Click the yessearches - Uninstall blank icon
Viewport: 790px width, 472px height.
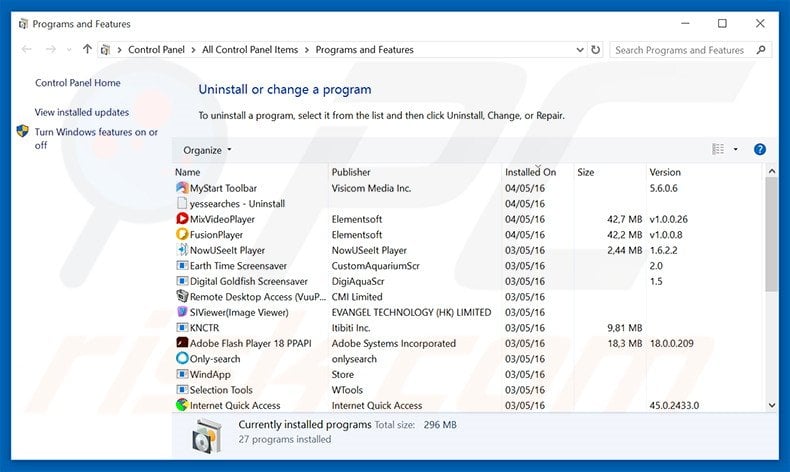coord(182,204)
